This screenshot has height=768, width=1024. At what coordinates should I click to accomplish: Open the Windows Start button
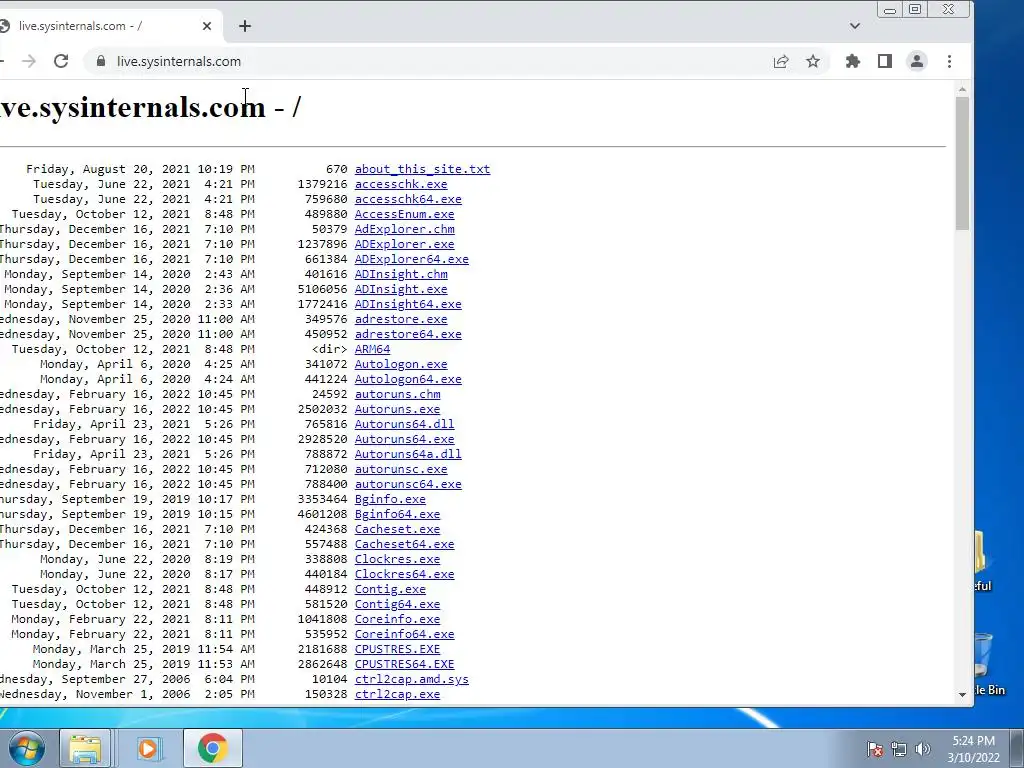pos(27,748)
